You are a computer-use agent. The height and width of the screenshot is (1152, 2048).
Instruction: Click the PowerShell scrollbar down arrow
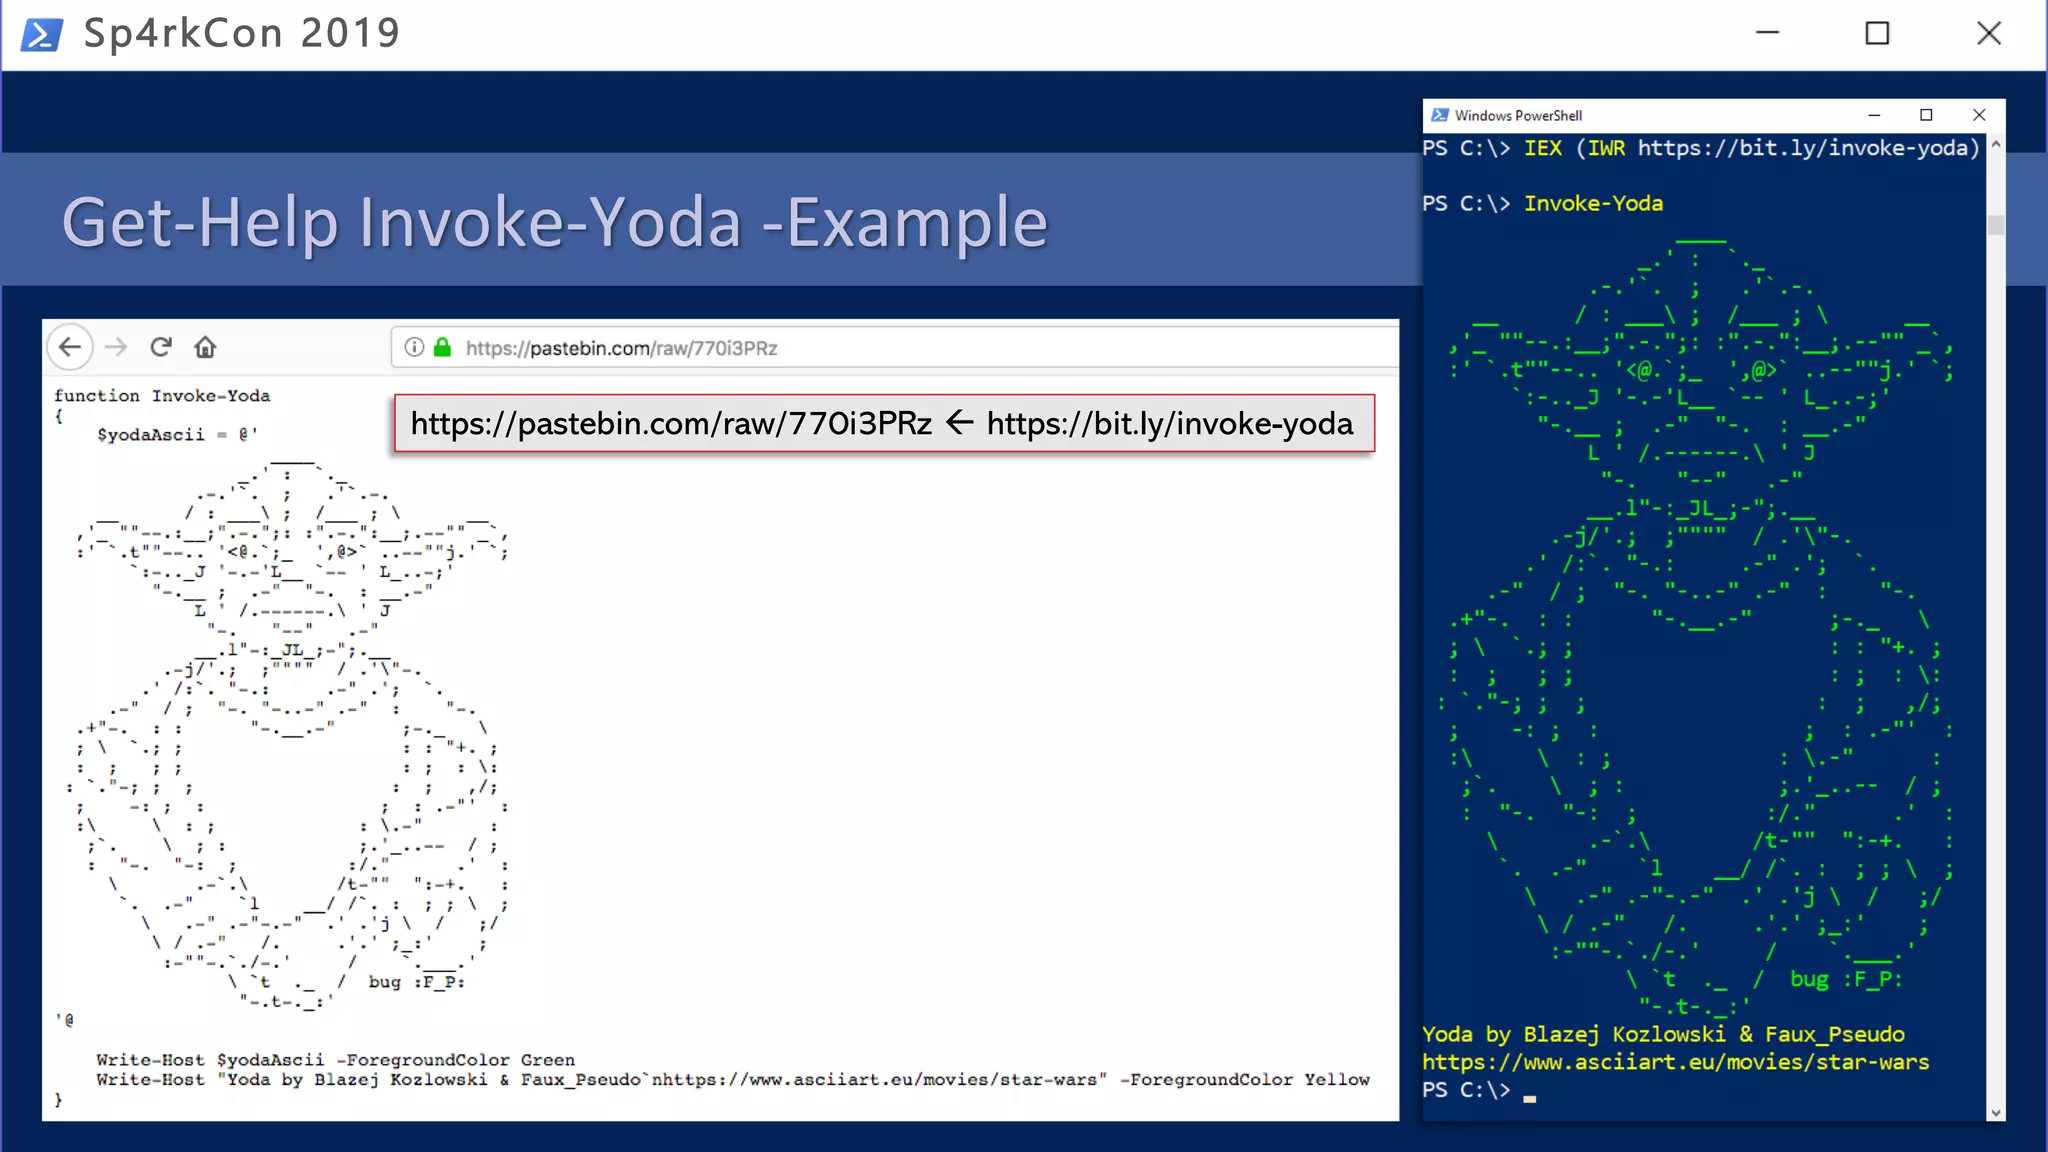[x=1996, y=1112]
